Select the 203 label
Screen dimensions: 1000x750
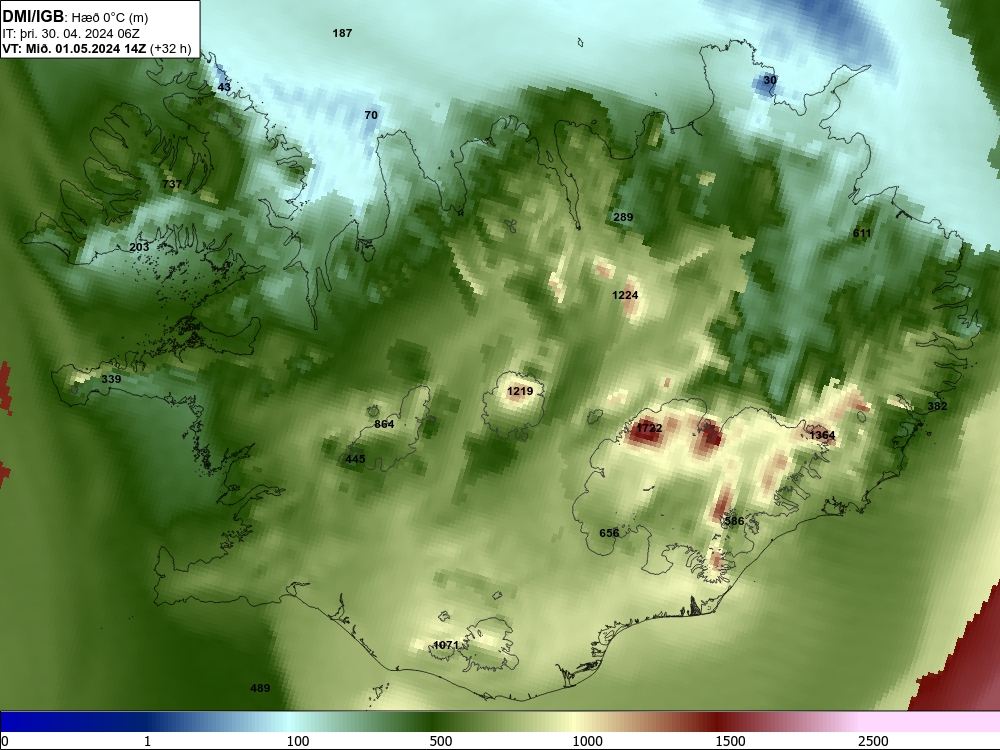[x=139, y=247]
